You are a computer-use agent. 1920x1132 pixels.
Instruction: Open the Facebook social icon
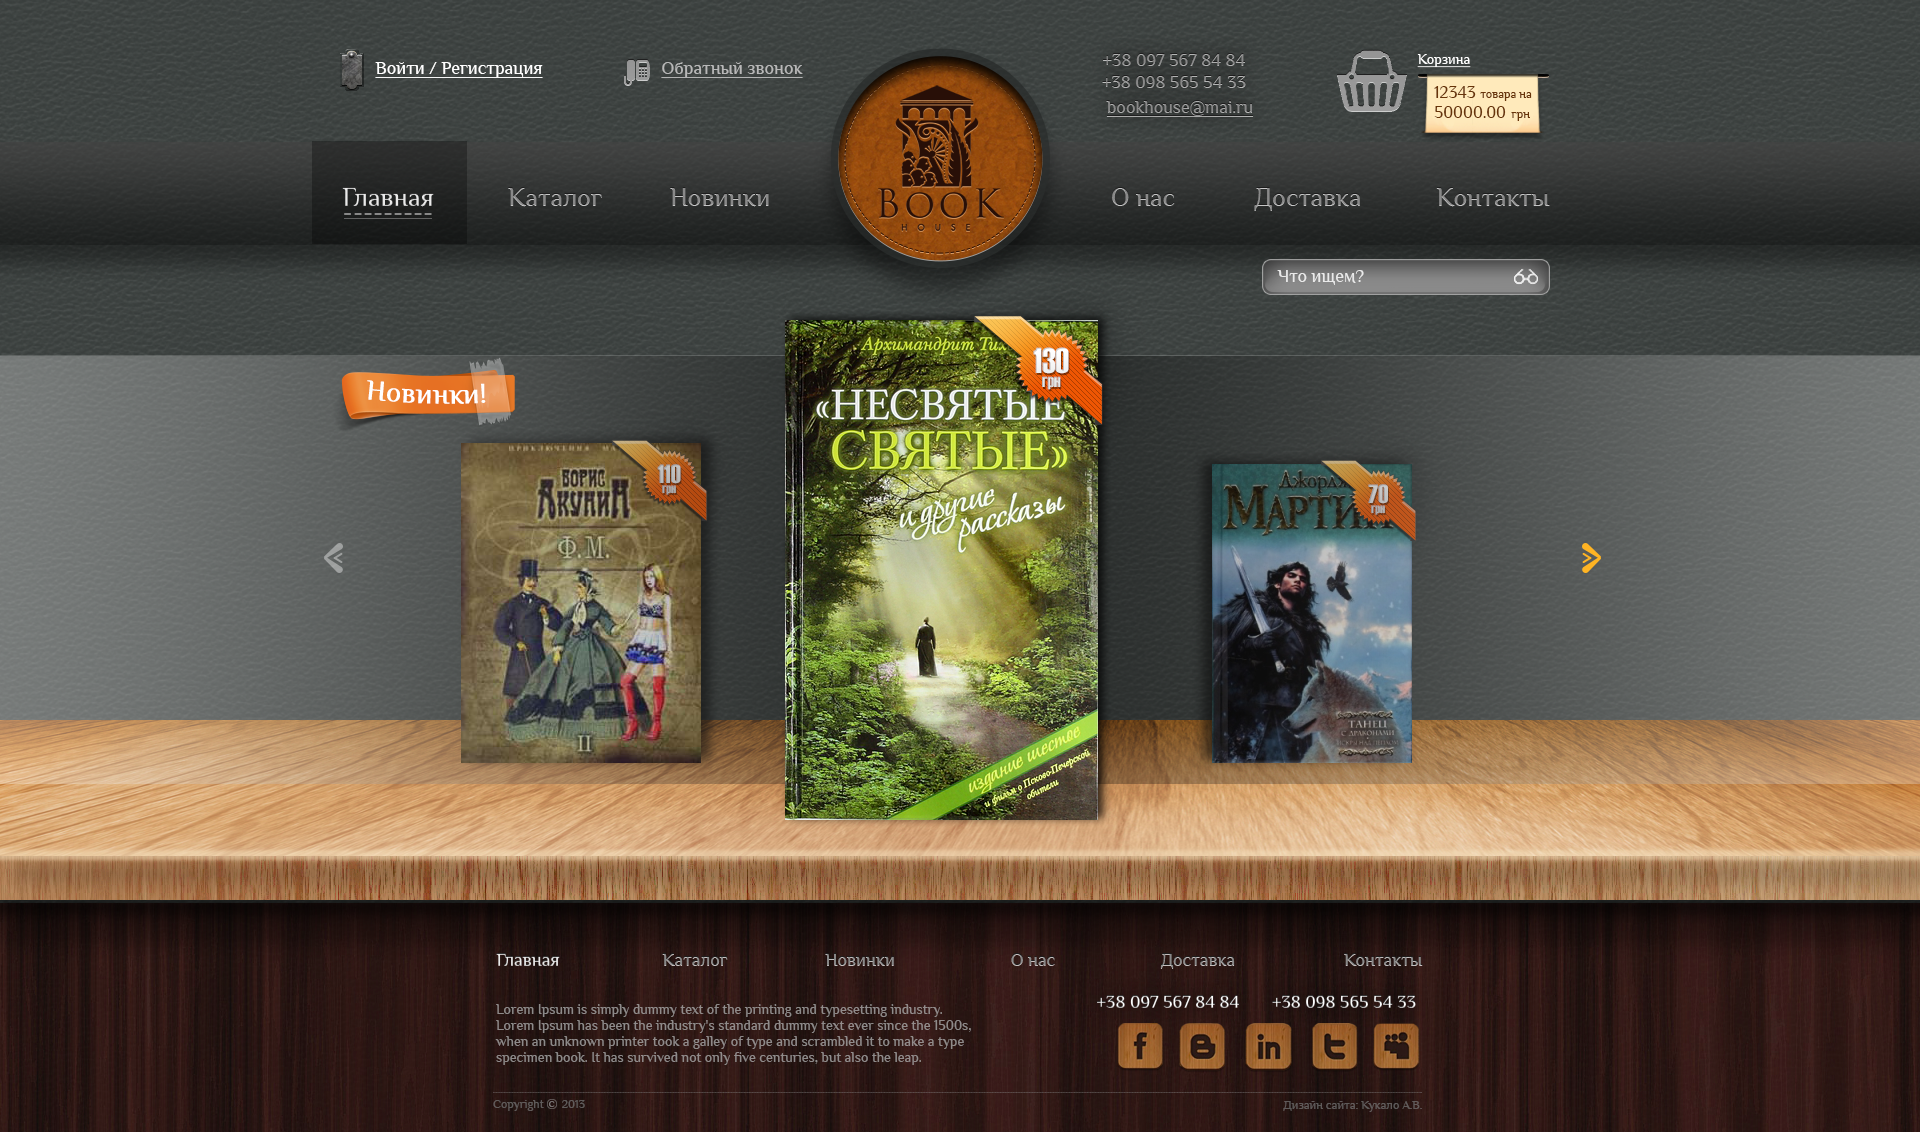click(x=1140, y=1046)
